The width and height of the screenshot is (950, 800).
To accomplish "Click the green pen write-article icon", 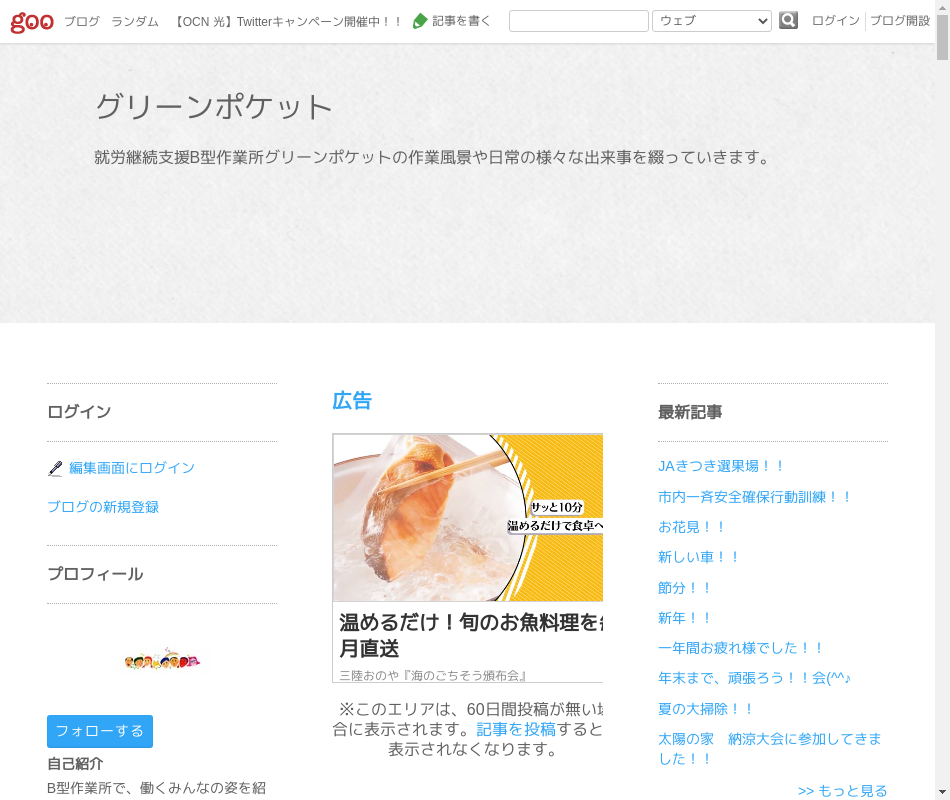I will tap(420, 21).
